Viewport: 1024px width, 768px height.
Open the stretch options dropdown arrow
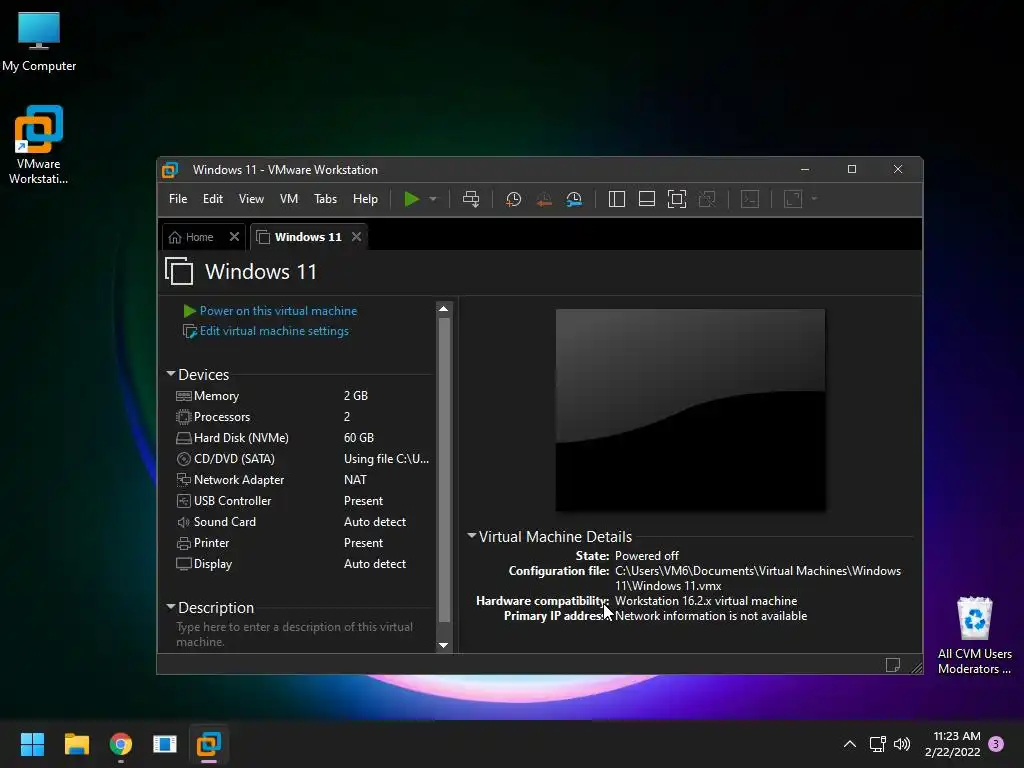tap(814, 199)
